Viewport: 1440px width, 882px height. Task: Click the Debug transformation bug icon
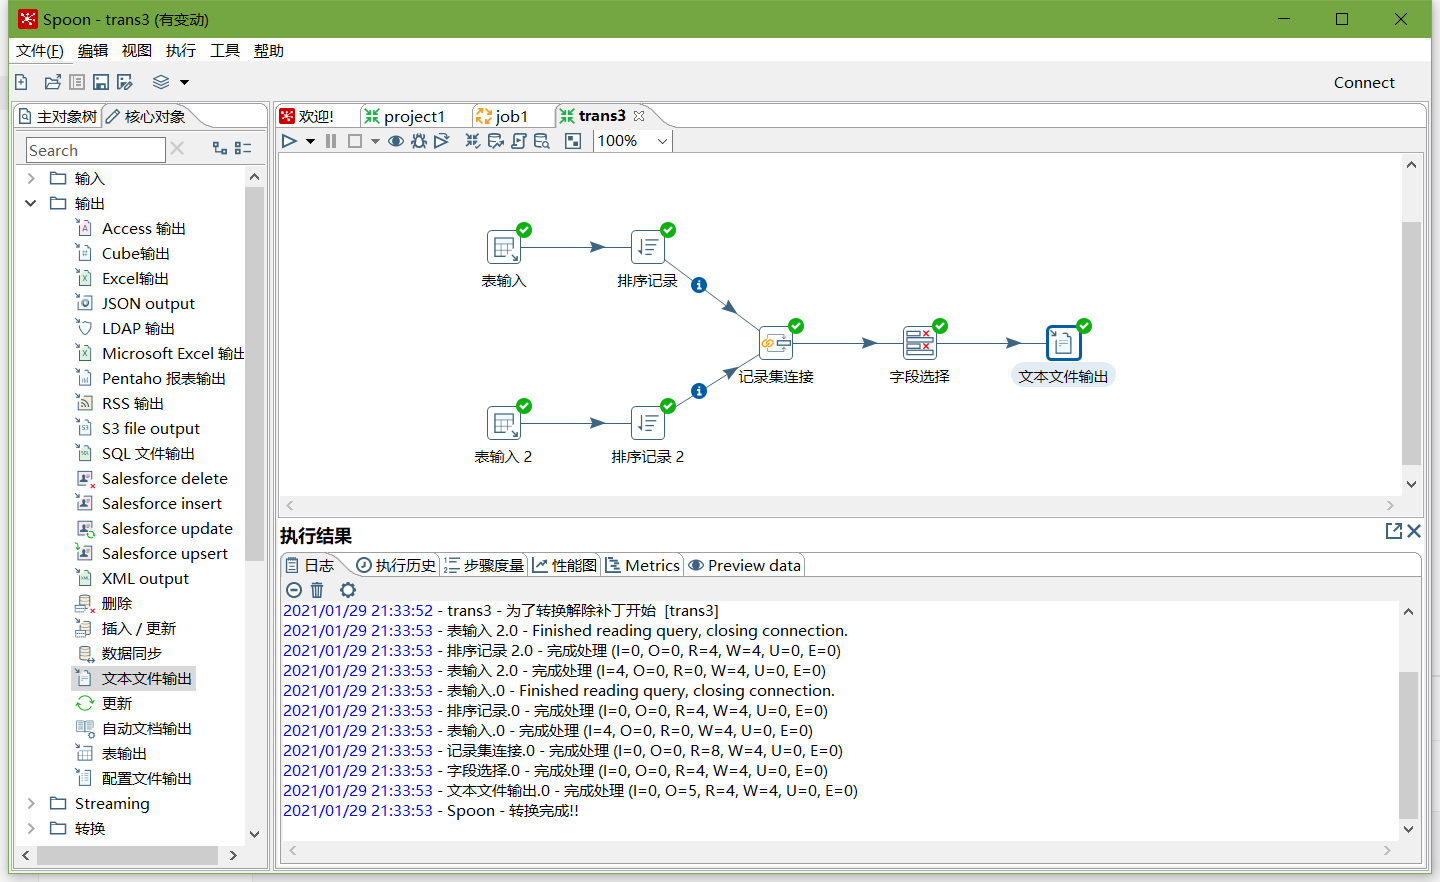419,141
